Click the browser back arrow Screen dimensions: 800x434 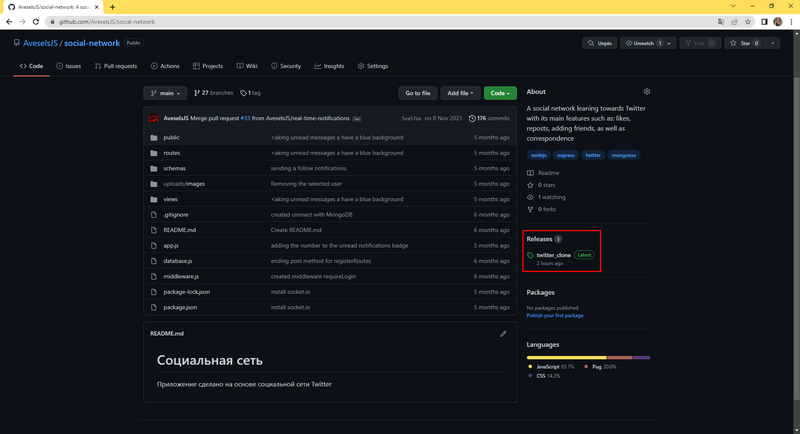tap(9, 21)
